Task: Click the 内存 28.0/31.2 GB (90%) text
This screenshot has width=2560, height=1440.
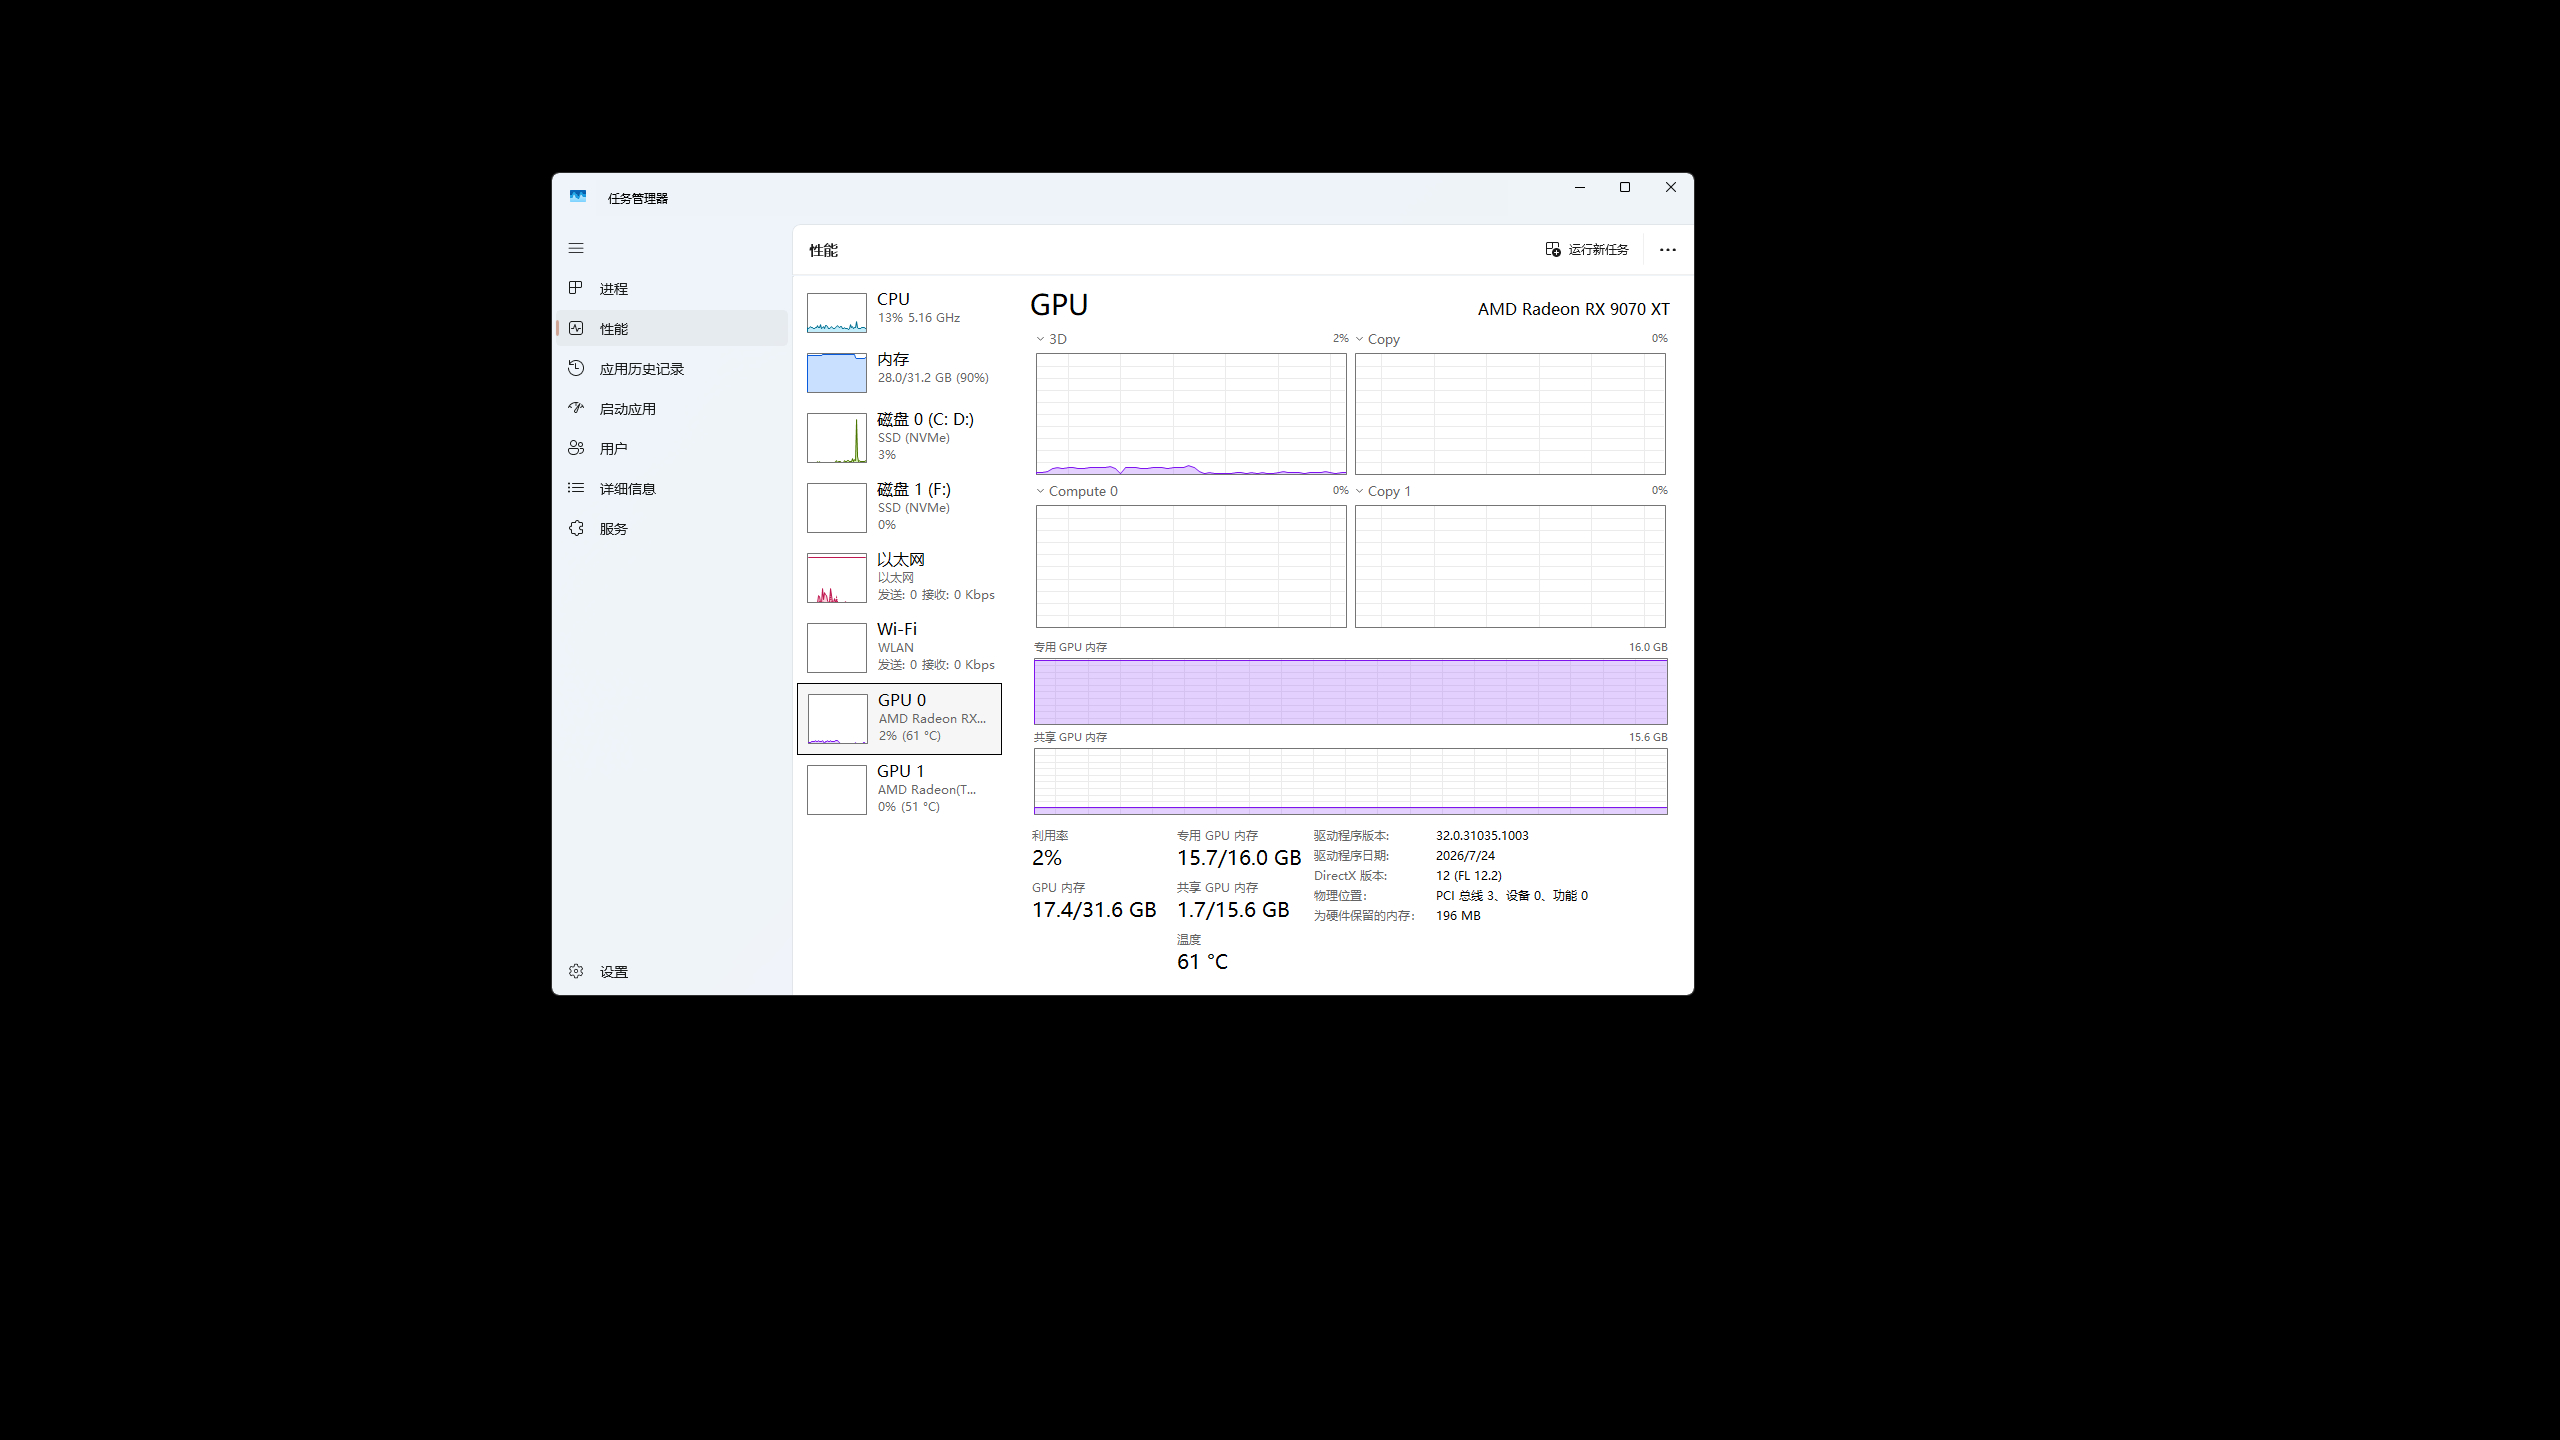Action: (x=933, y=378)
